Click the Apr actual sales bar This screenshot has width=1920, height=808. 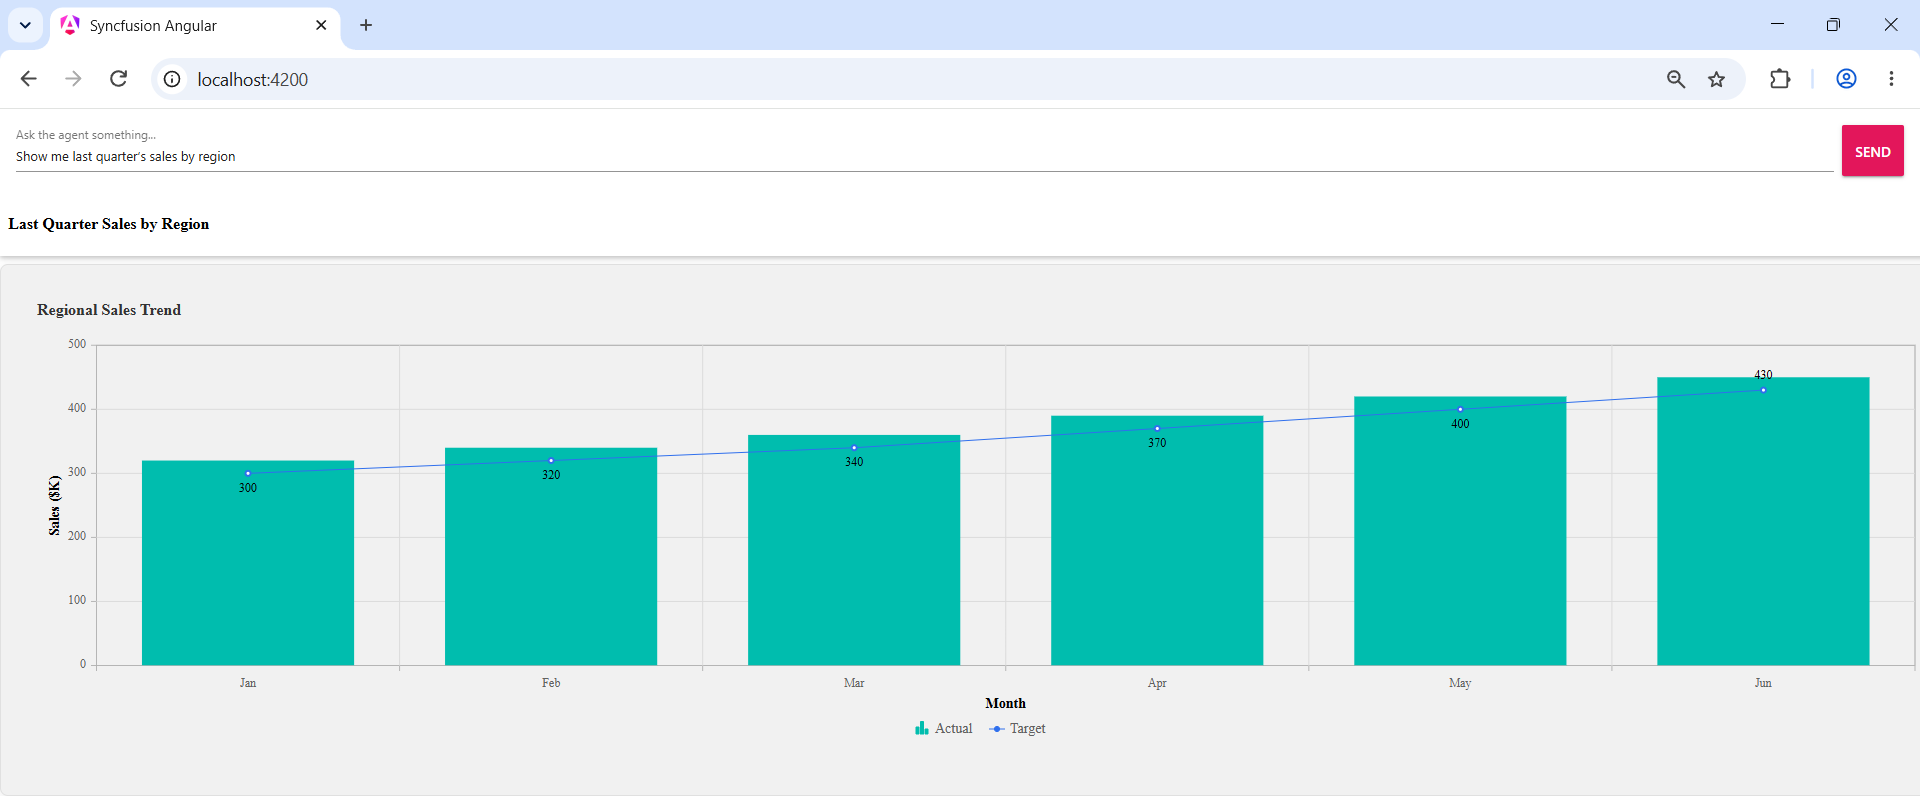[x=1157, y=540]
